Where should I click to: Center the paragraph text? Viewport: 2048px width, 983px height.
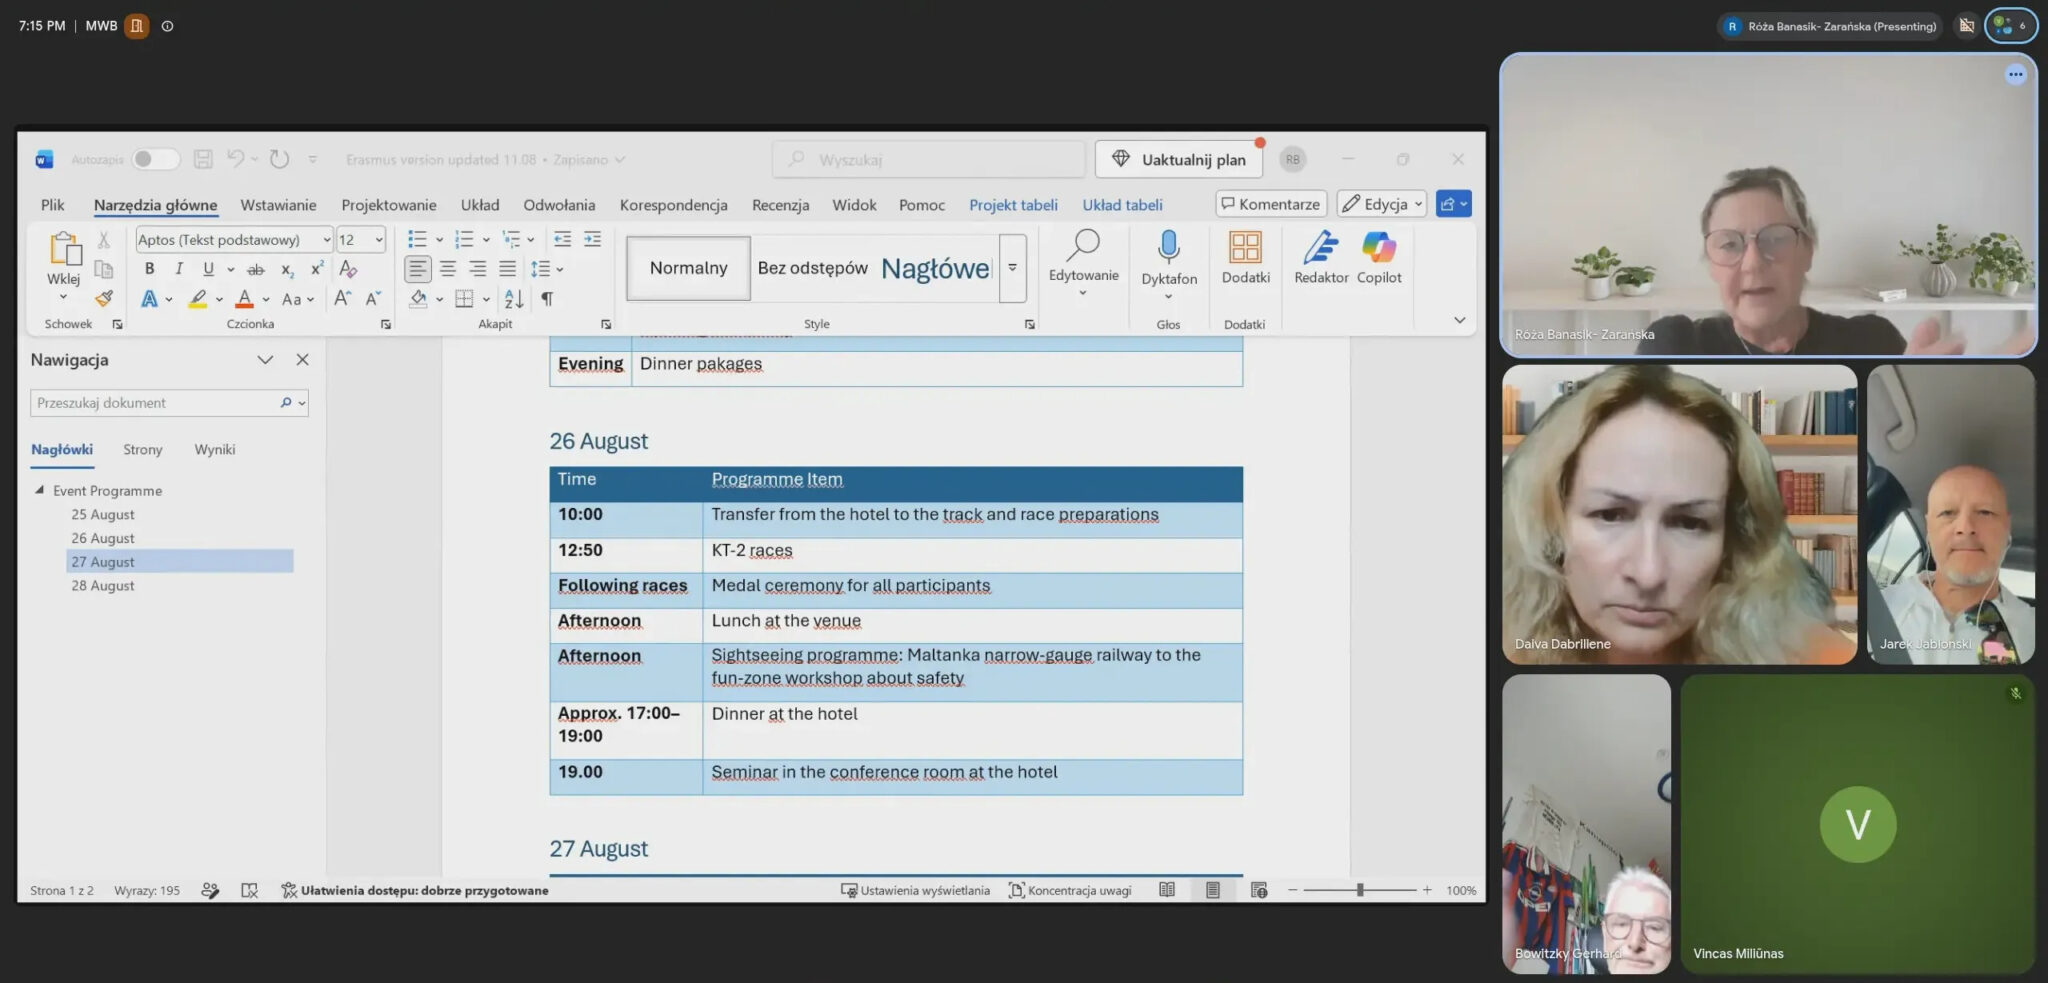click(448, 269)
